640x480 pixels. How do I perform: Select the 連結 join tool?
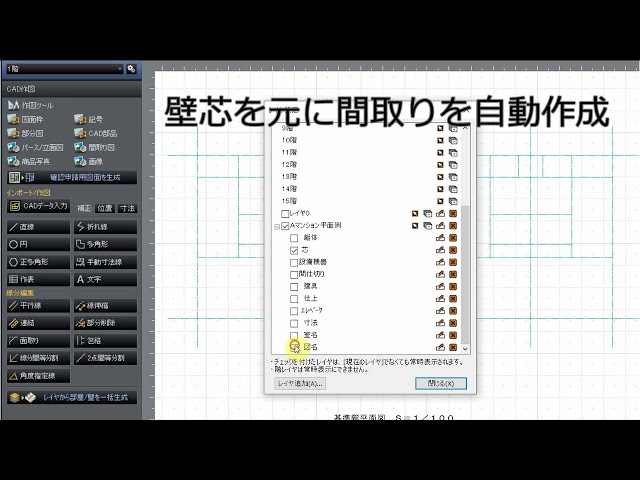point(38,323)
